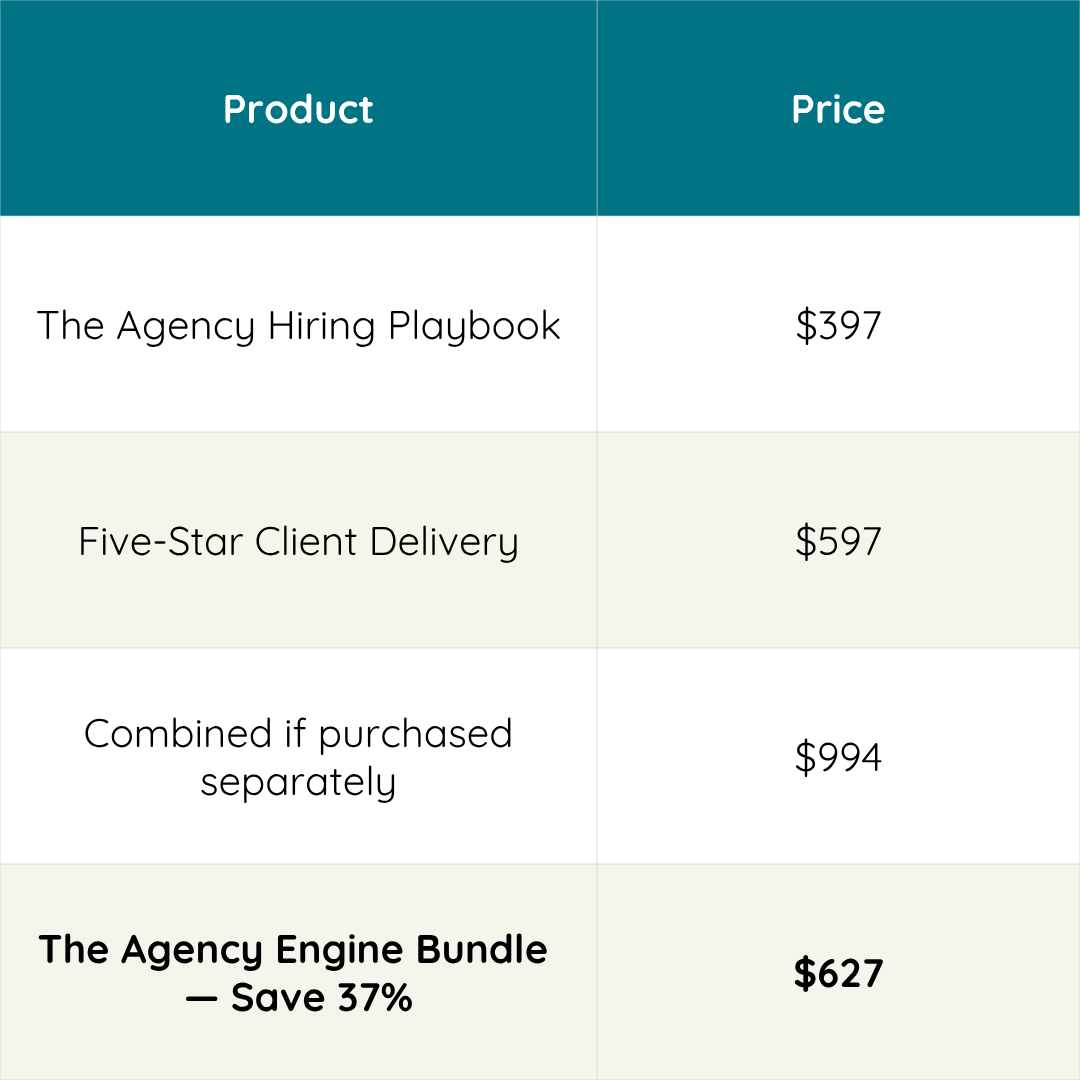
Task: Click the word purchased
Action: 415,735
